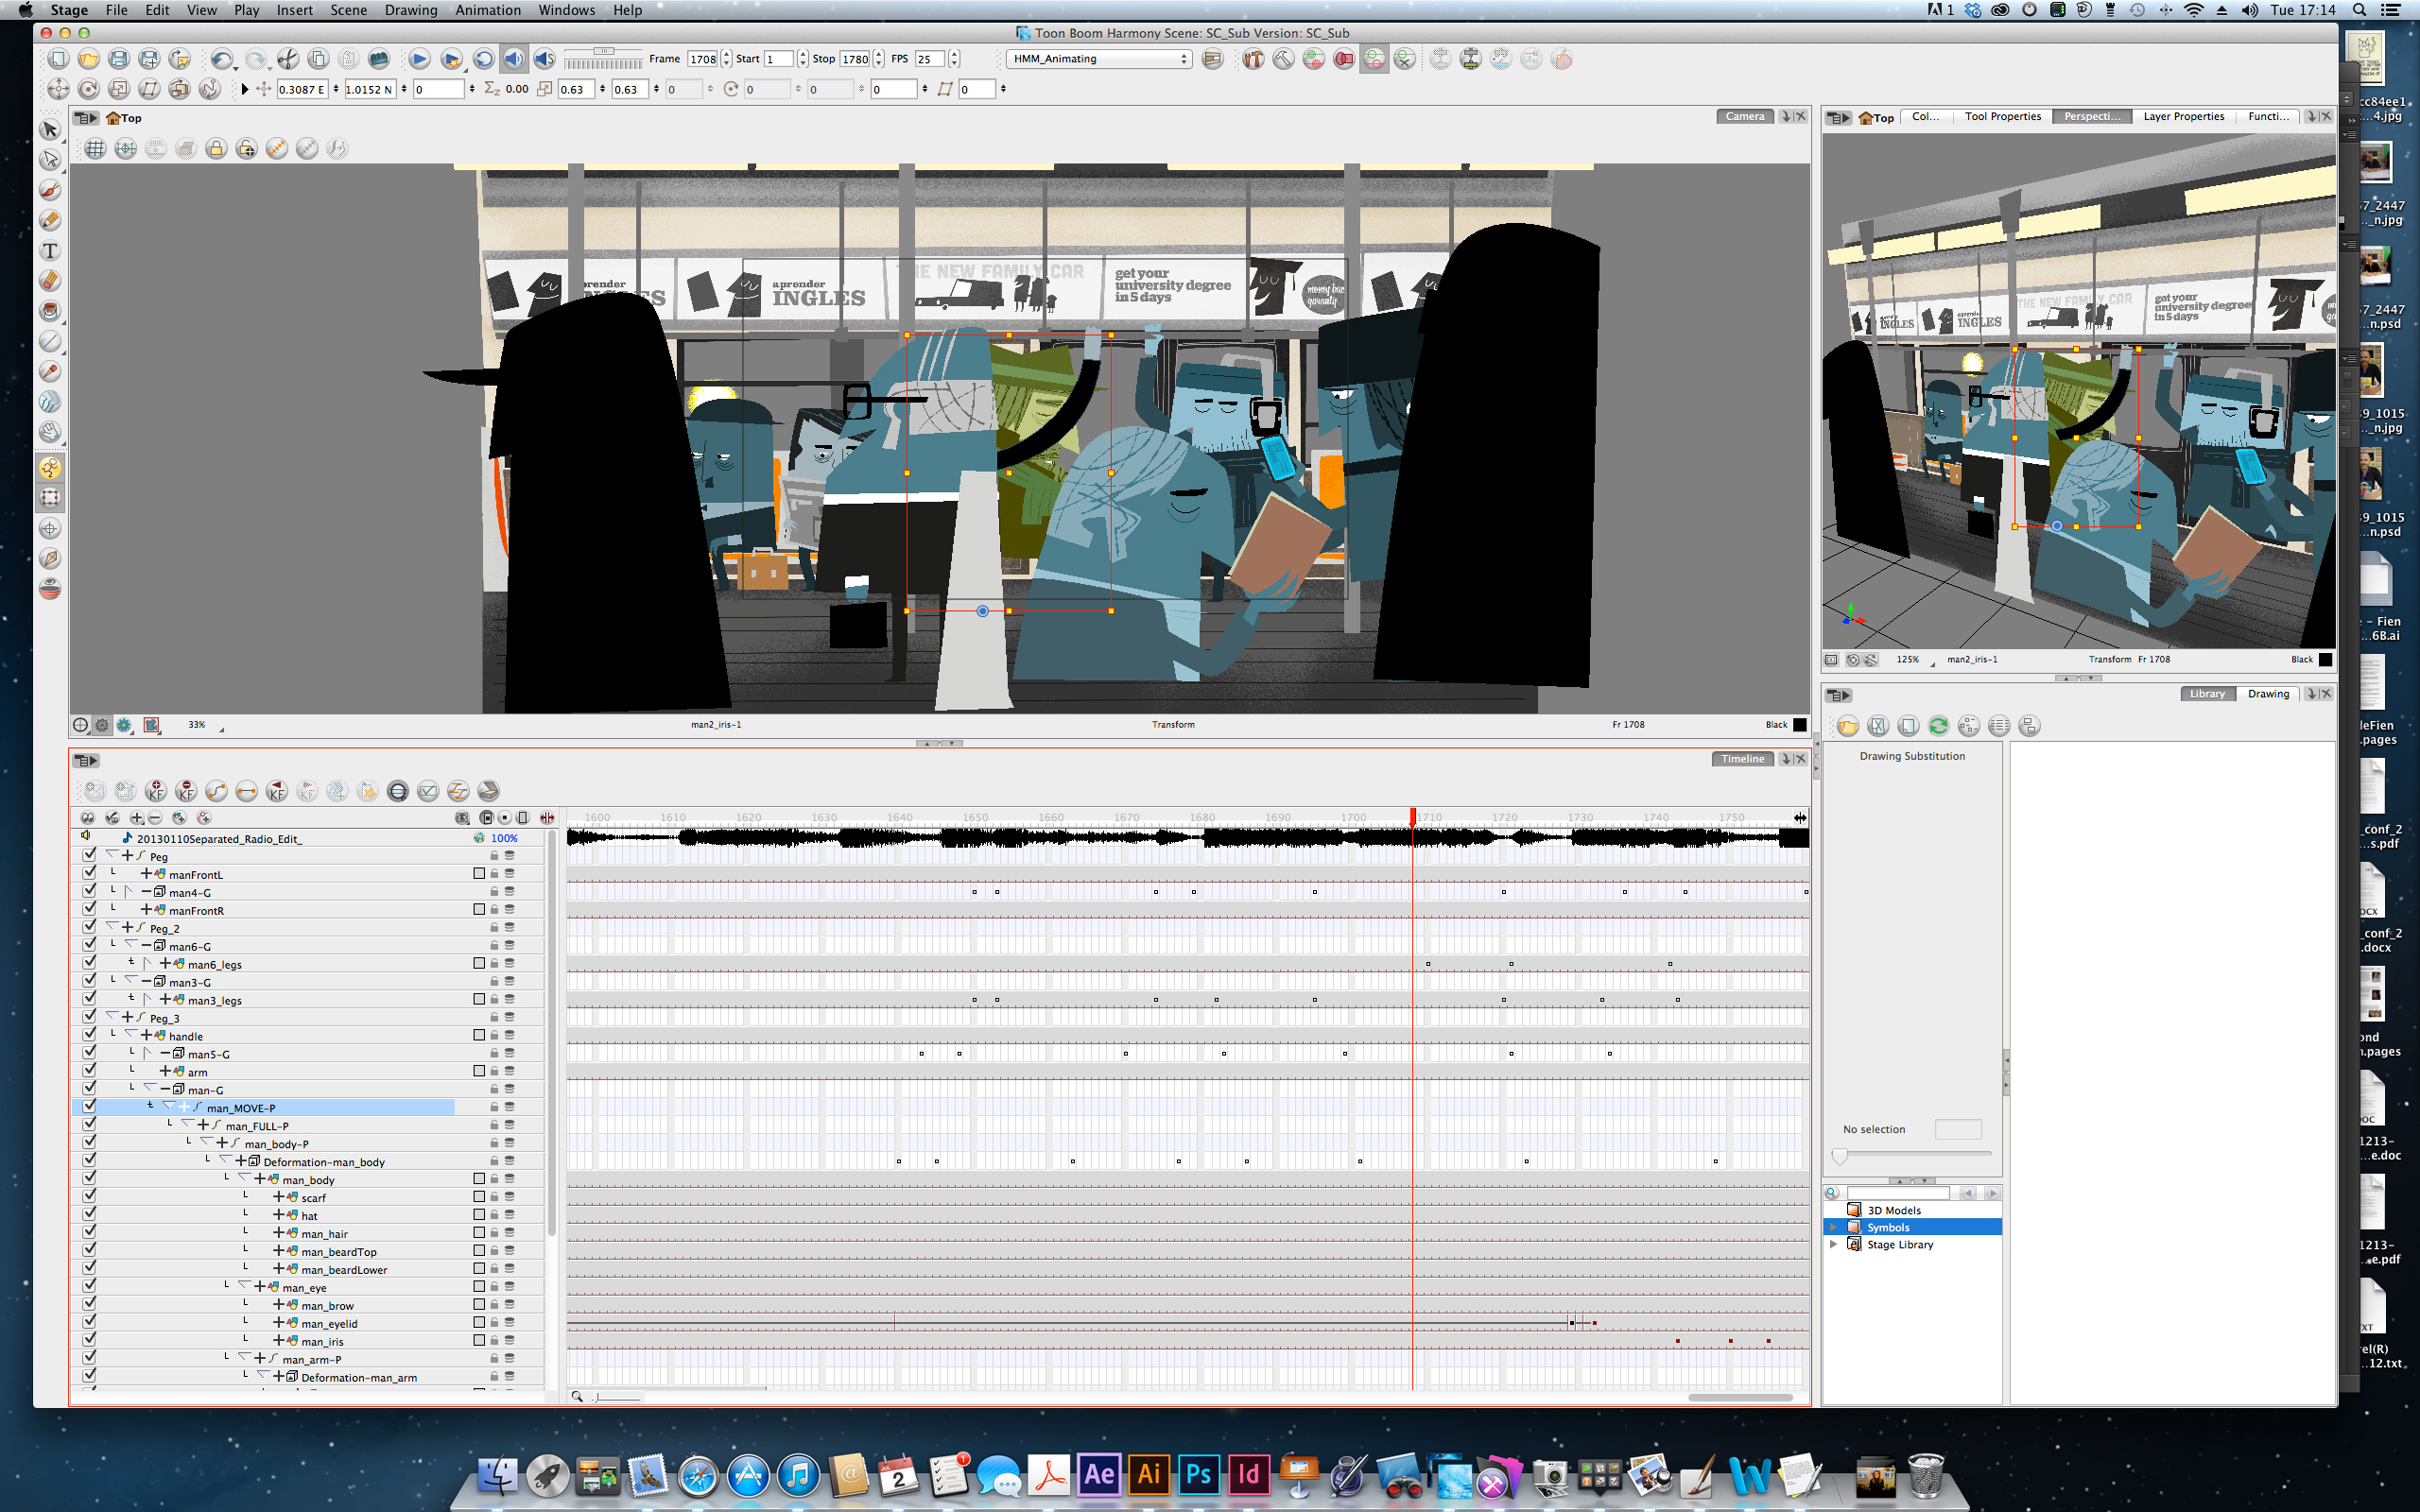Viewport: 2420px width, 1512px height.
Task: Select the Transform tool in tools sidebar
Action: point(50,498)
